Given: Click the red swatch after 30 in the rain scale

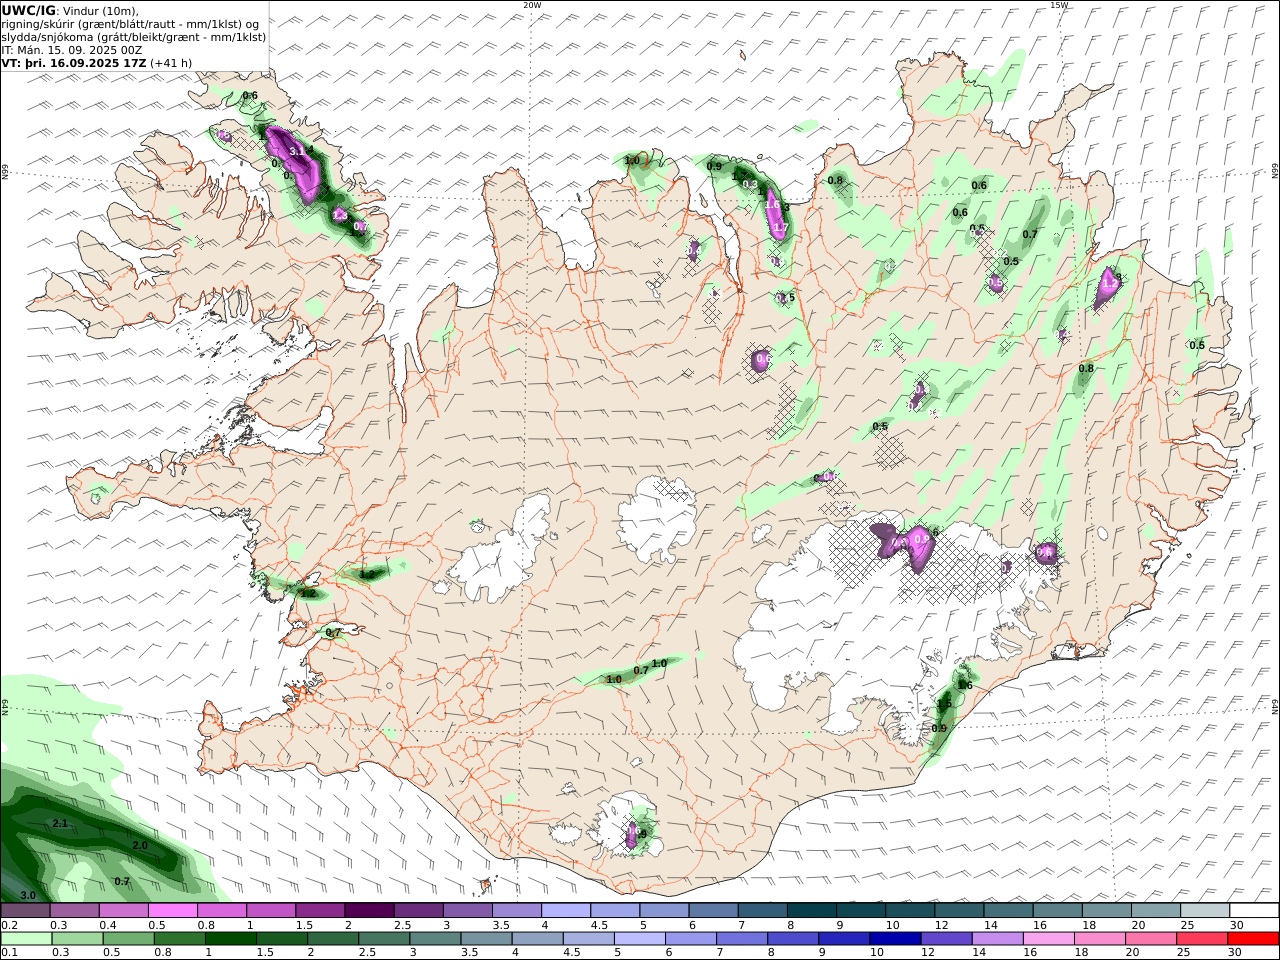Looking at the screenshot, I should [x=1253, y=939].
